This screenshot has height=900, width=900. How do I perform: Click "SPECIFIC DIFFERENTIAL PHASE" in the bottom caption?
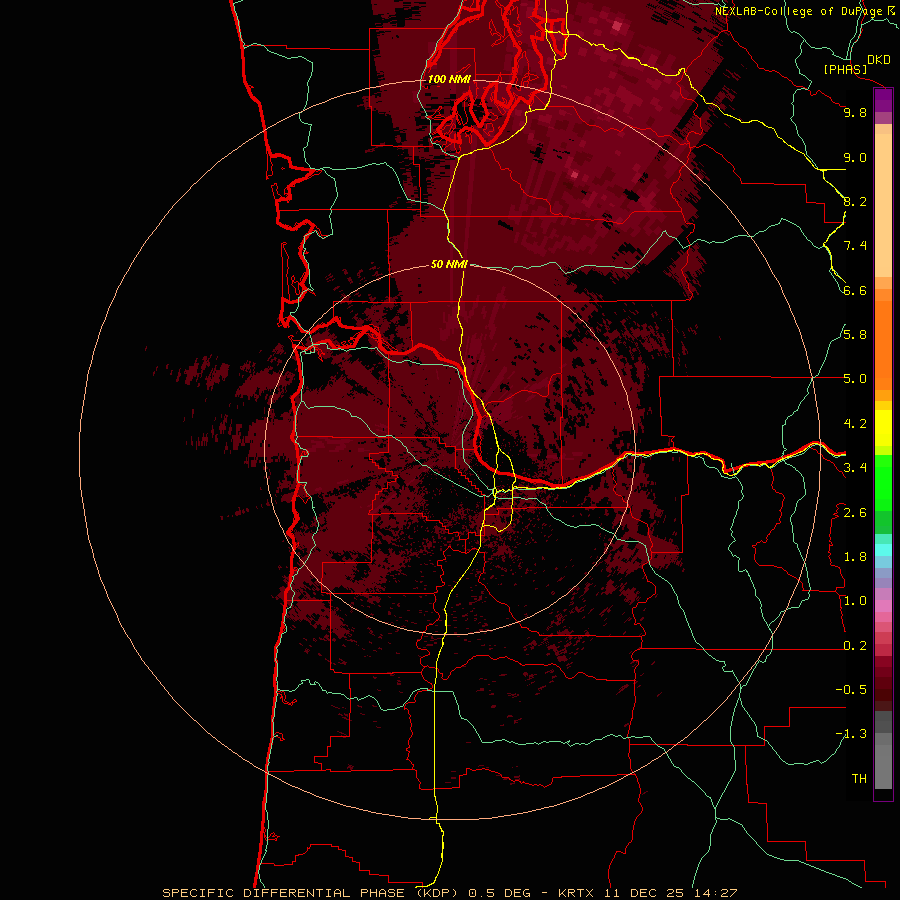[285, 893]
